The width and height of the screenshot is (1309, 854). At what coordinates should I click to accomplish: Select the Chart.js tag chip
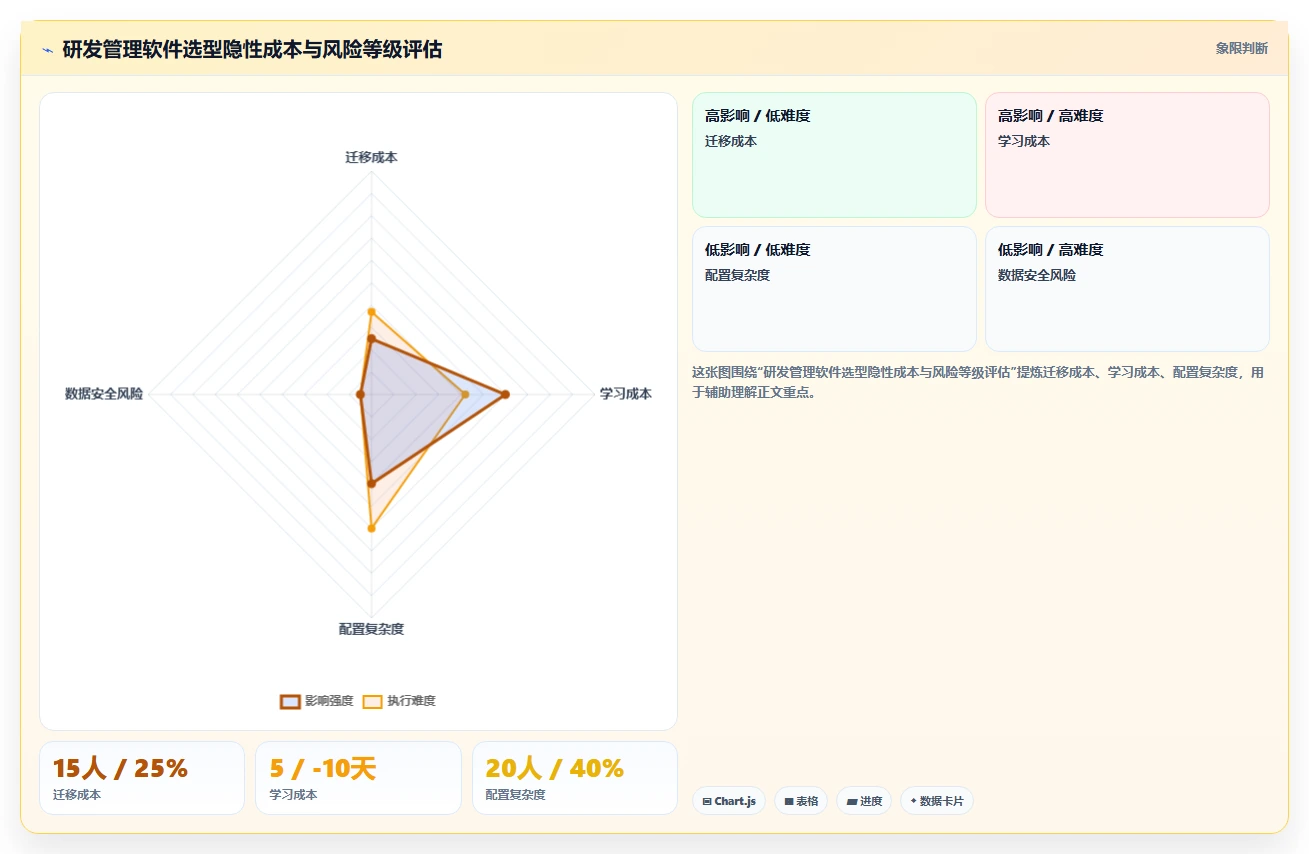tap(729, 801)
